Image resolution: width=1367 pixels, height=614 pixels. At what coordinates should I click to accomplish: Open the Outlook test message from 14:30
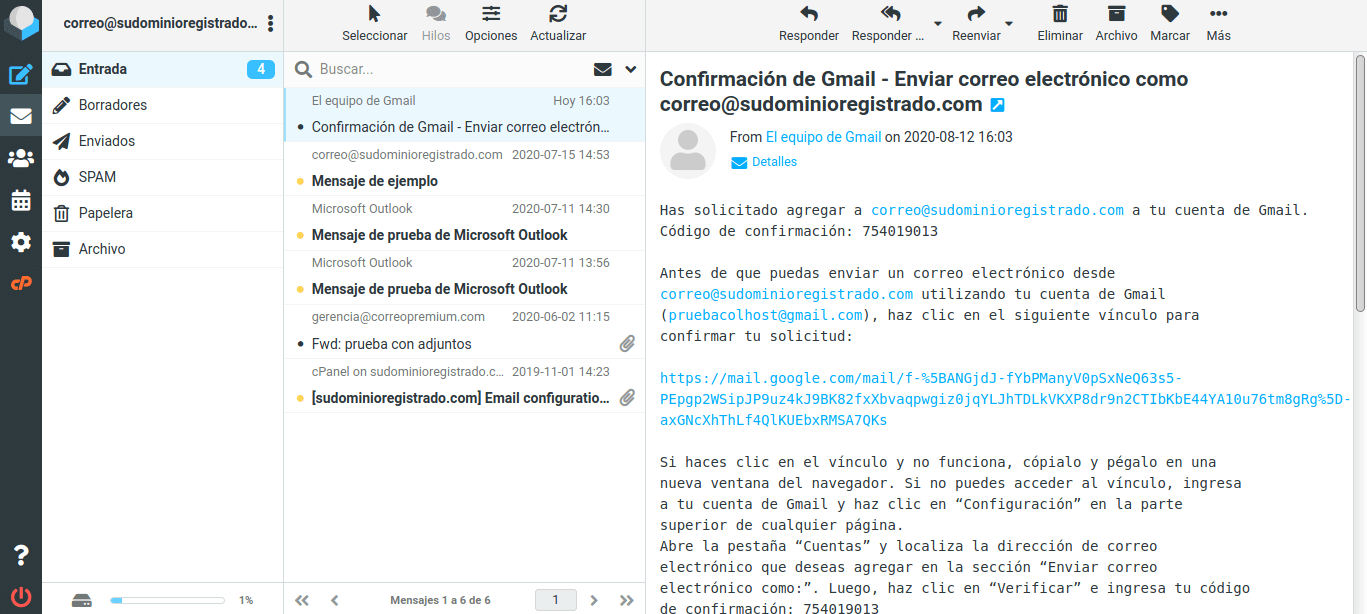point(464,222)
